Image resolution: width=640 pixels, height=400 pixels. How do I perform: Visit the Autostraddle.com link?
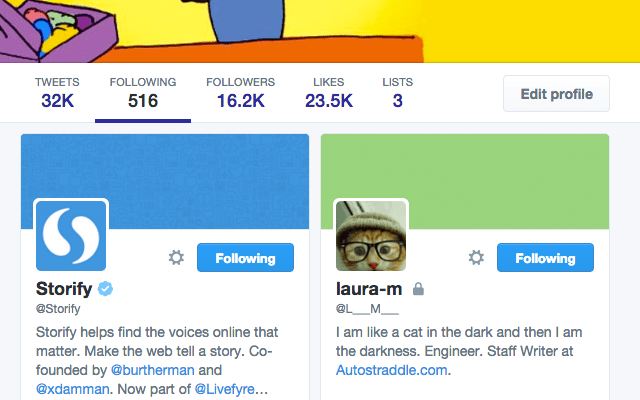tap(391, 370)
